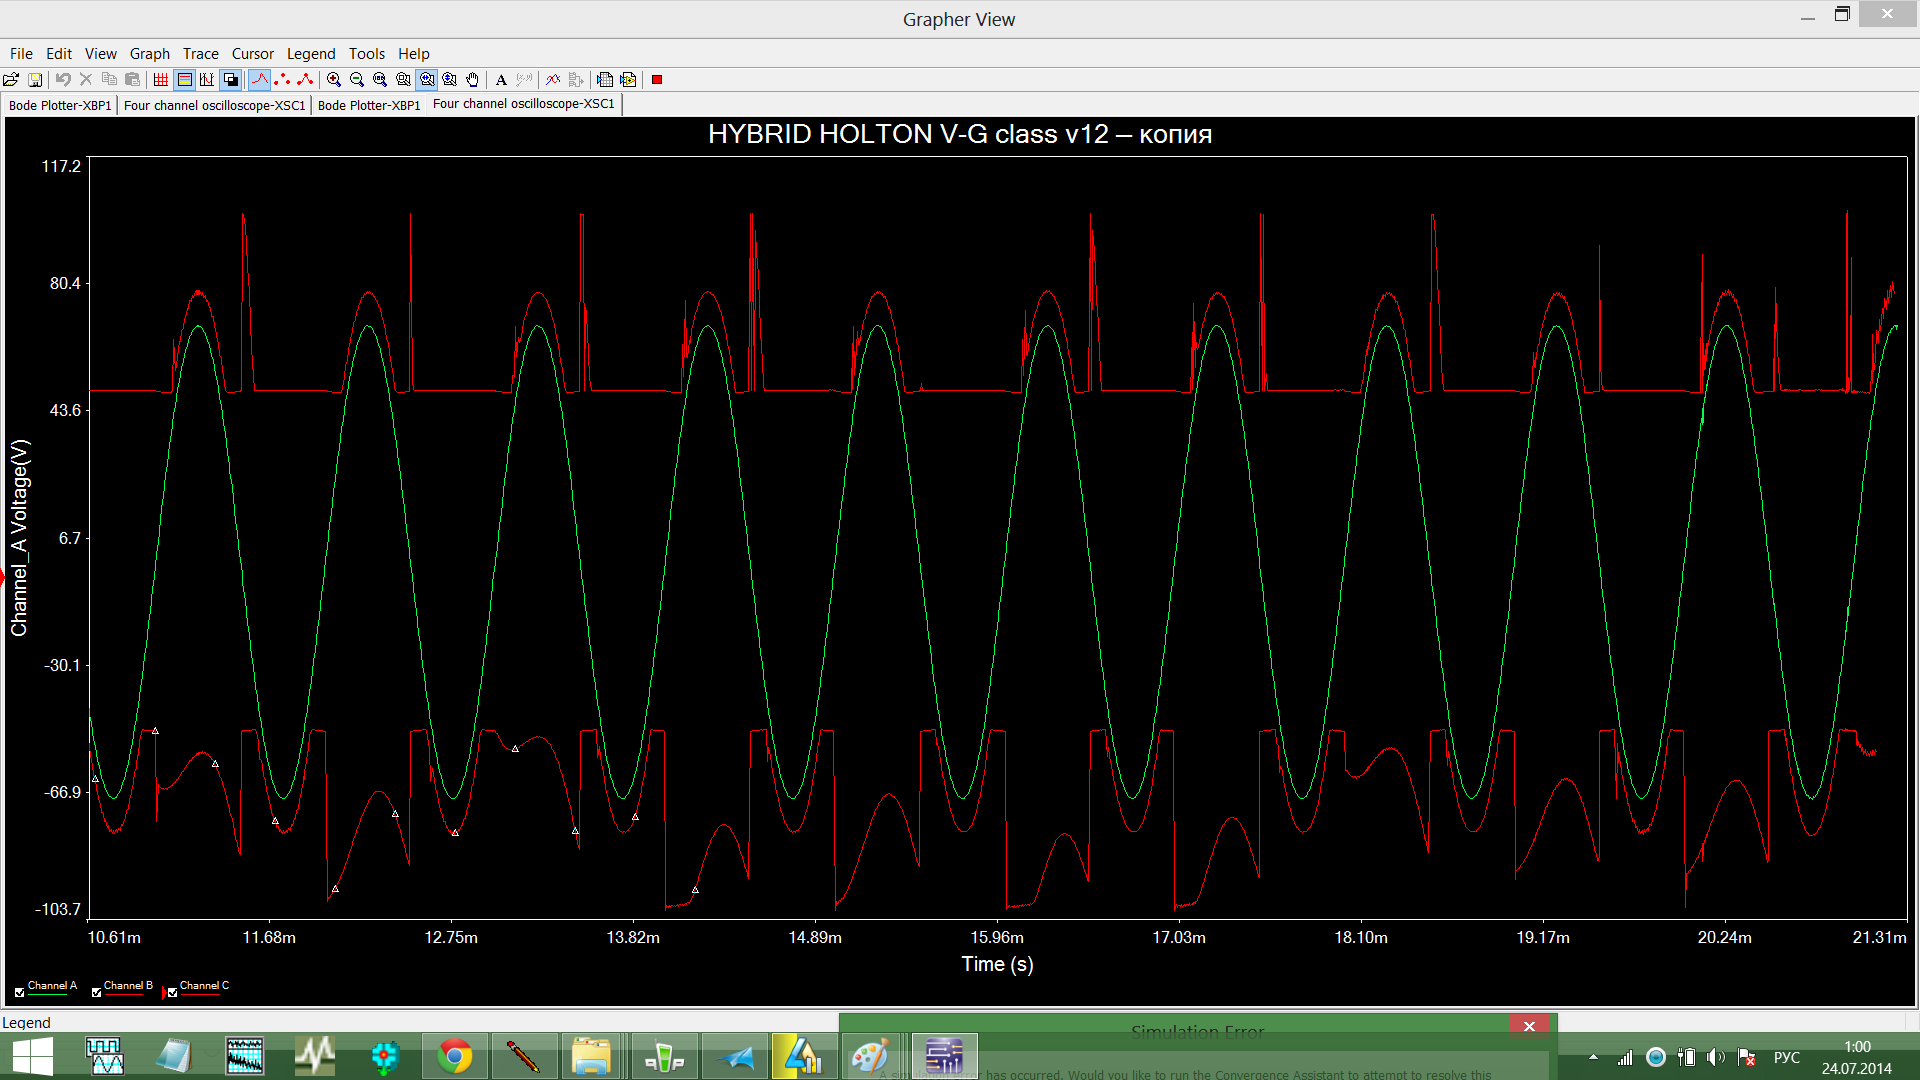Select the pan hand tool
1920x1080 pixels.
coord(473,80)
